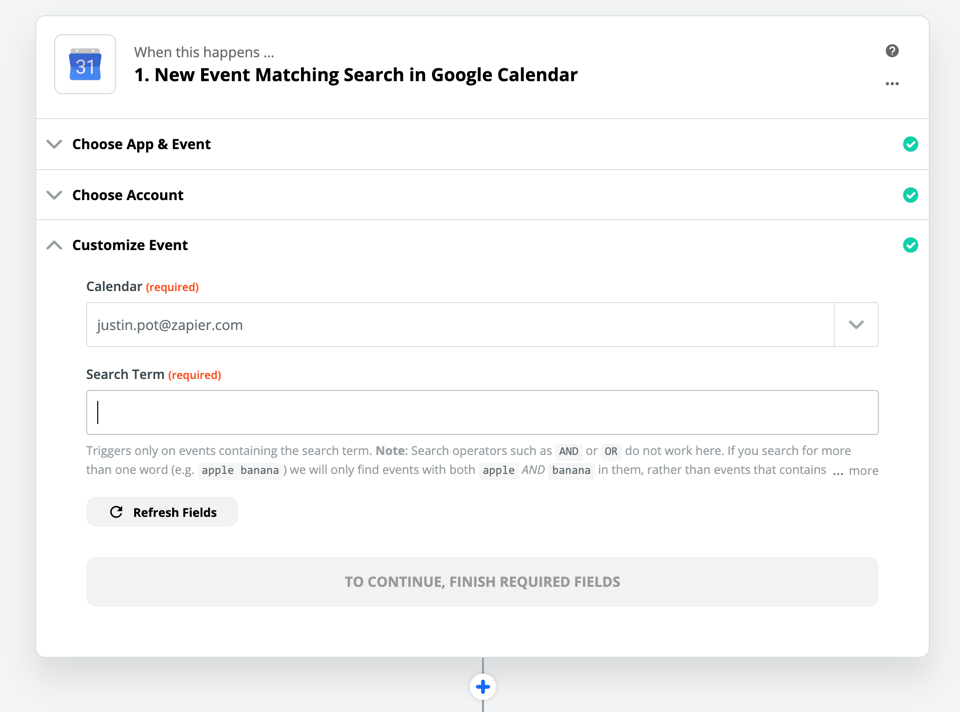Image resolution: width=960 pixels, height=712 pixels.
Task: Click green checkmark beside Choose Account
Action: [x=910, y=195]
